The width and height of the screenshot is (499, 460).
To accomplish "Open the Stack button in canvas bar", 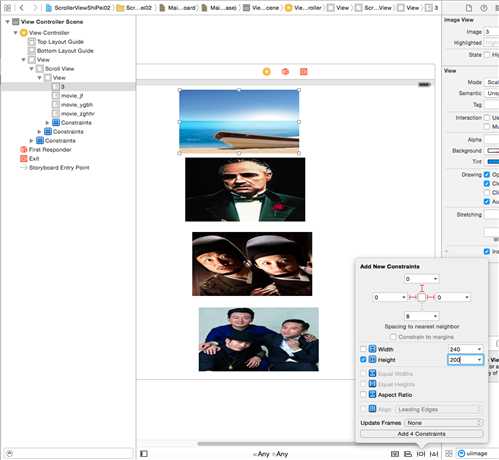I will (x=395, y=454).
